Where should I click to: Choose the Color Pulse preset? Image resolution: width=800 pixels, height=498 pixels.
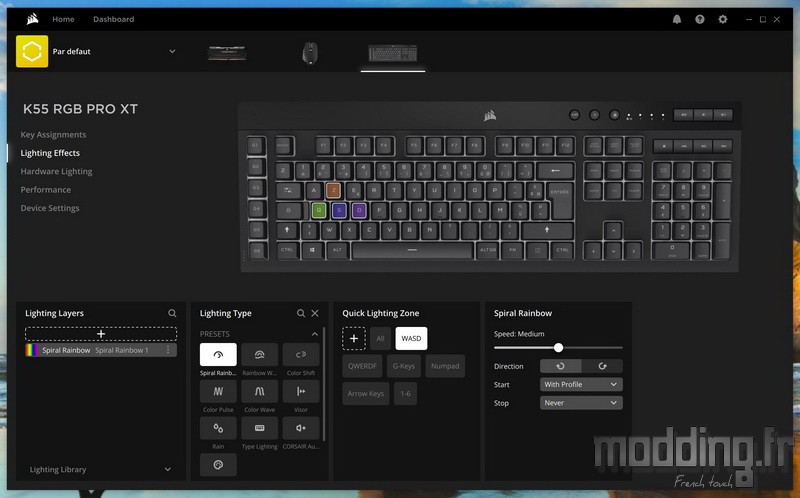218,391
